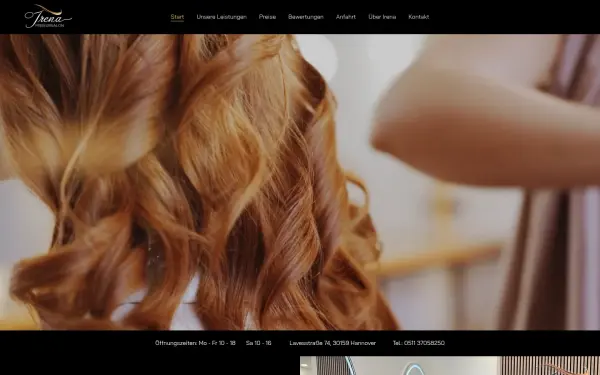Click Saturday hours Sa 10 - 16

tap(259, 343)
